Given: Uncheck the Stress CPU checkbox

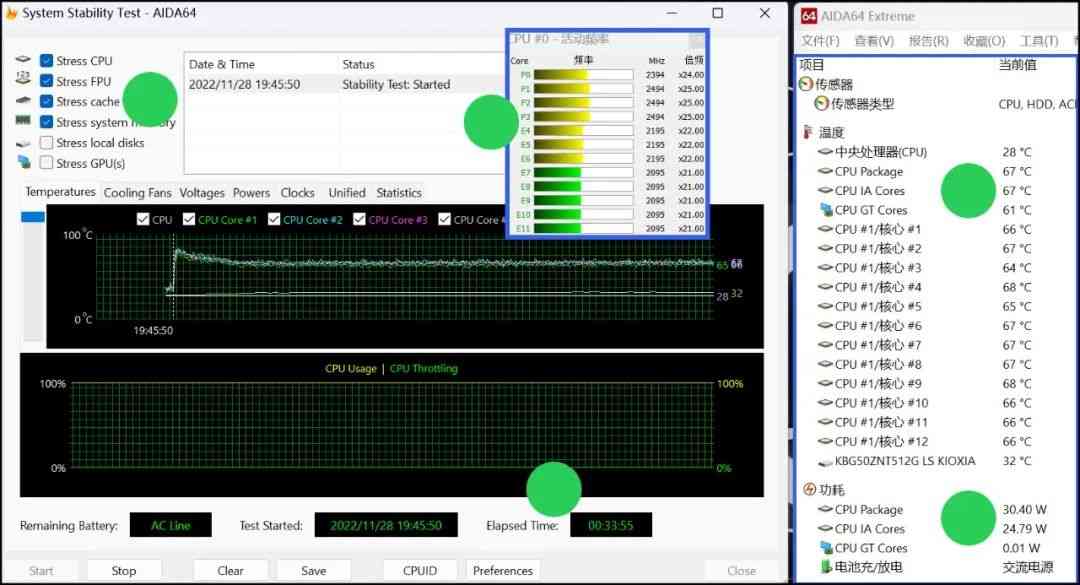Looking at the screenshot, I should tap(46, 61).
